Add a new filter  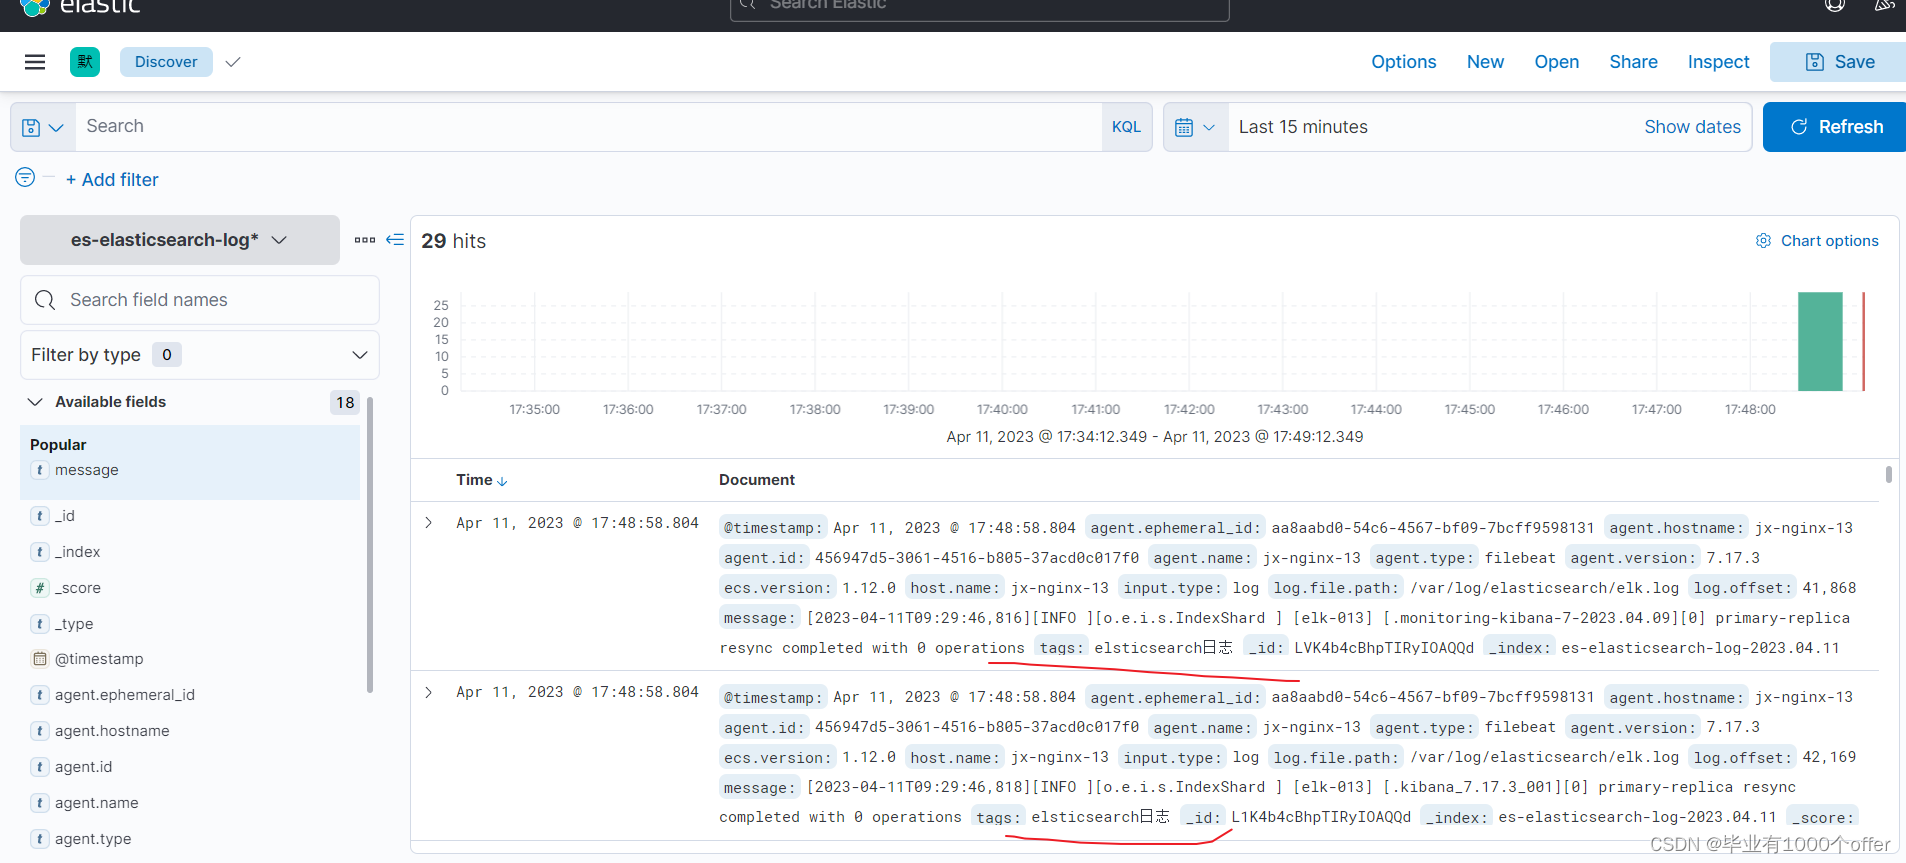[x=112, y=180]
